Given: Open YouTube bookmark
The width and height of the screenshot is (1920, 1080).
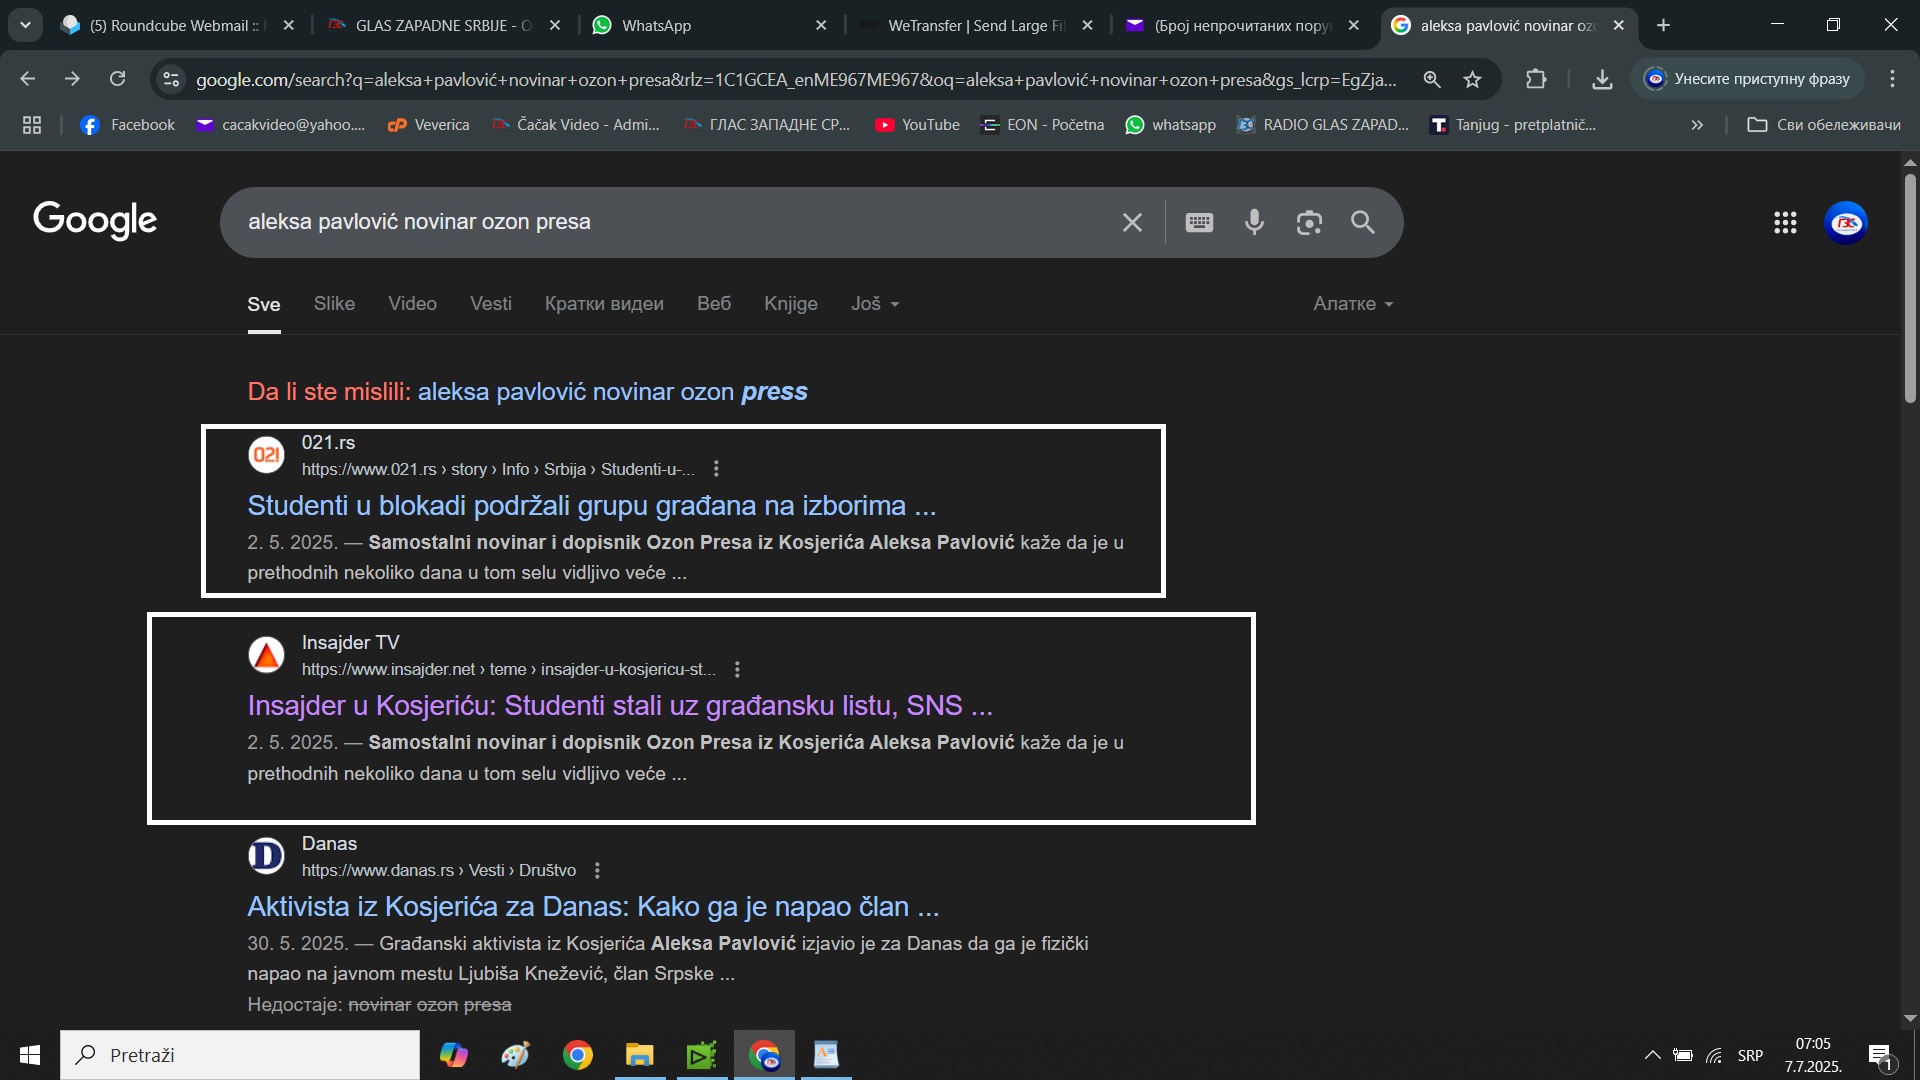Looking at the screenshot, I should tap(917, 125).
